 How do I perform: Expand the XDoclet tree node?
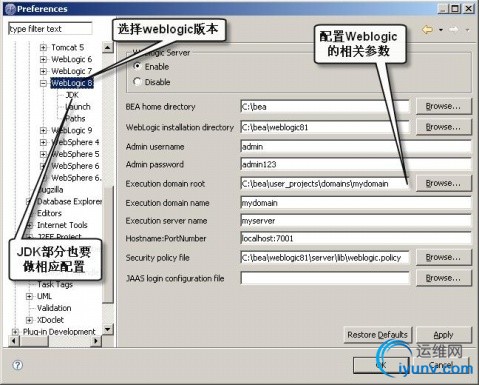click(29, 320)
